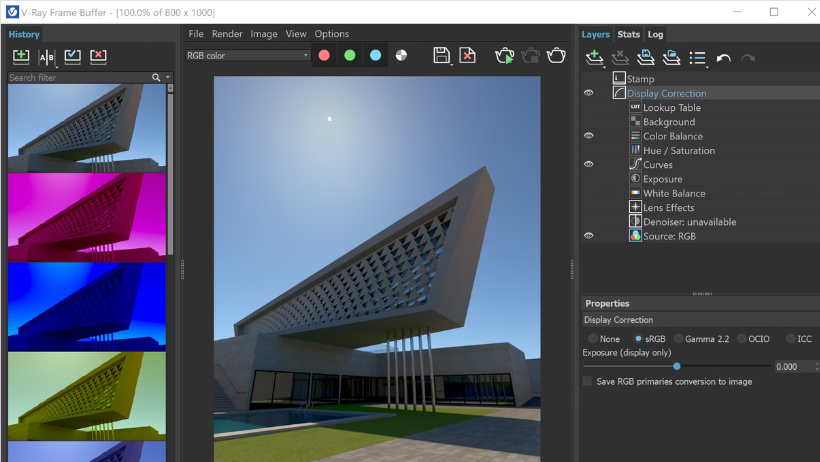Viewport: 820px width, 462px height.
Task: Click the Stamp layer icon
Action: [x=619, y=78]
